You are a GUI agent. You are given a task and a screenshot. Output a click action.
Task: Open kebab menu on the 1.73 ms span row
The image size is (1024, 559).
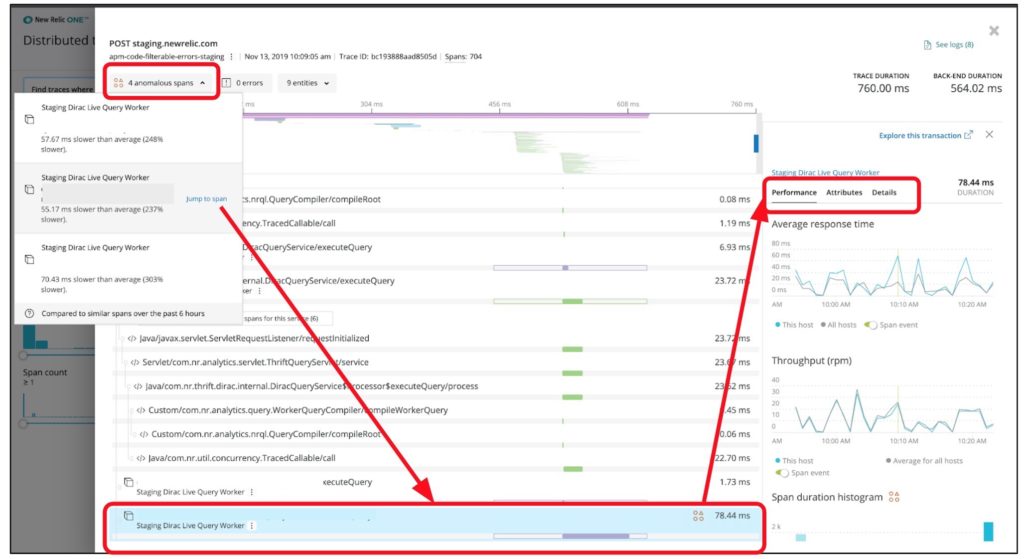[x=252, y=492]
